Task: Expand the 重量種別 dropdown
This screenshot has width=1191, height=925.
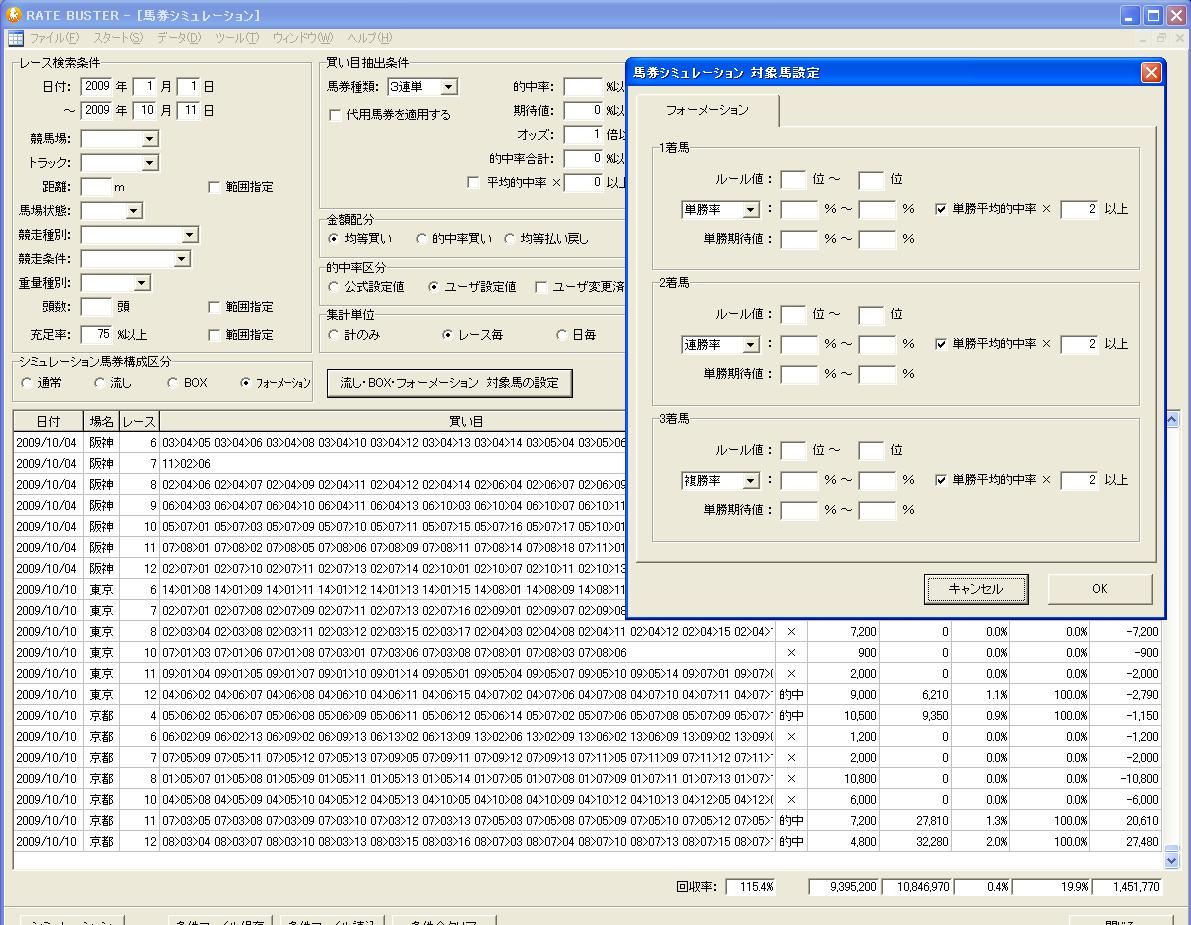Action: (x=142, y=283)
